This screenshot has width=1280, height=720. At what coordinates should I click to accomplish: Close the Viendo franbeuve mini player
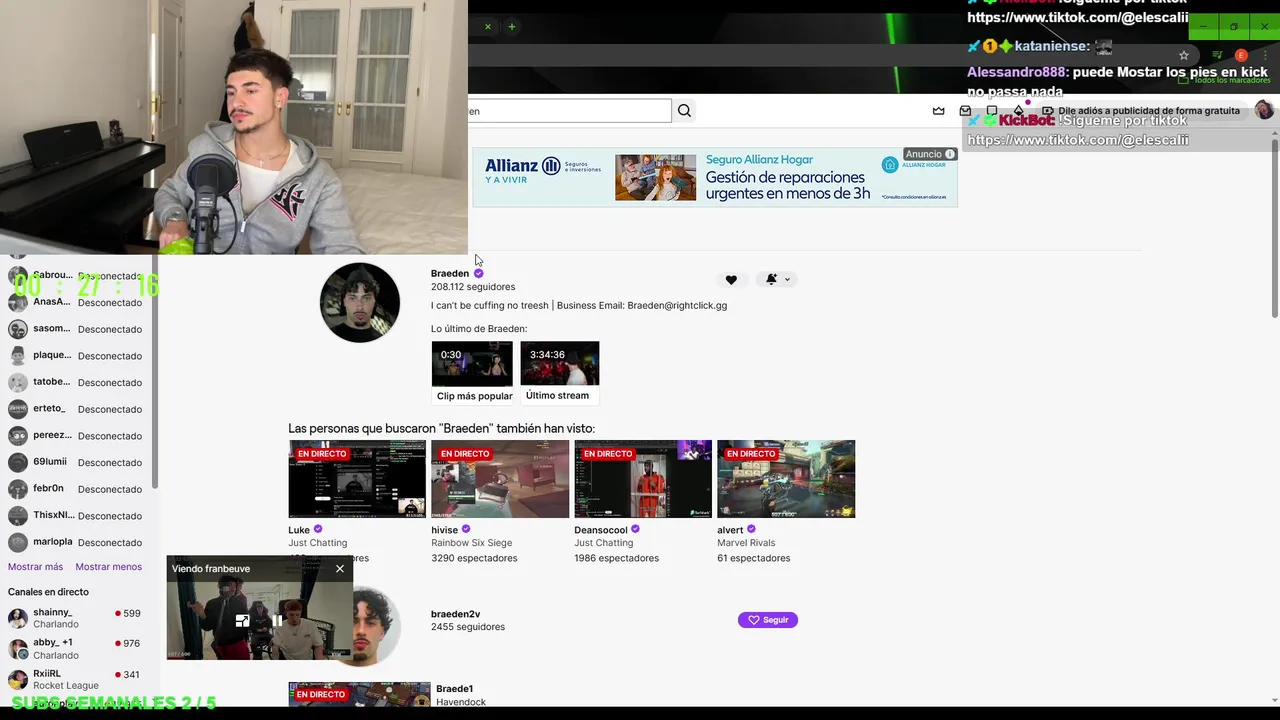(x=340, y=569)
